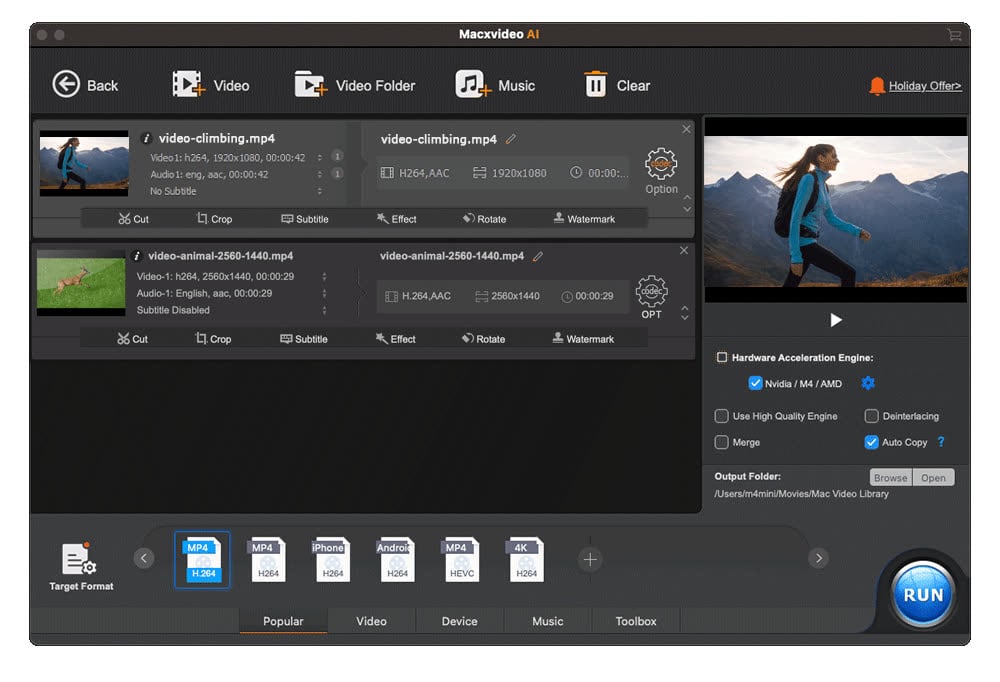Switch to the Video tab

click(x=371, y=621)
